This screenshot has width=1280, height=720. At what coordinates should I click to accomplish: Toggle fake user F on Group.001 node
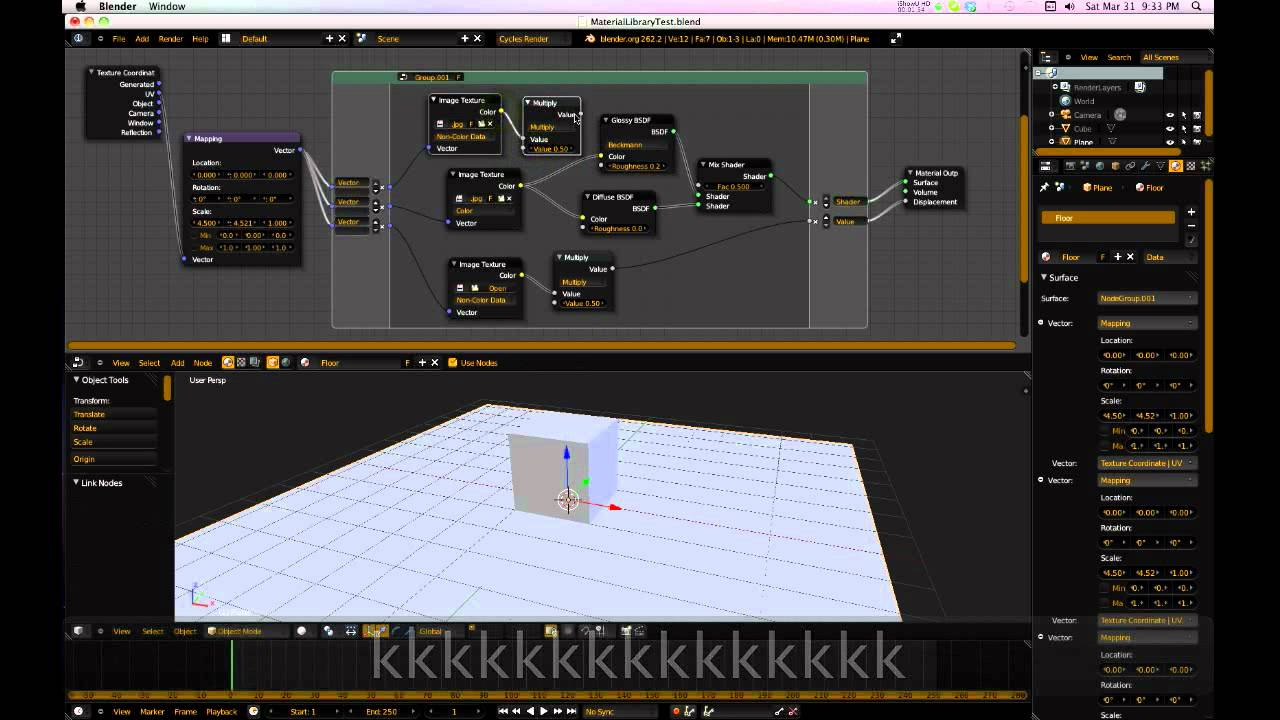click(x=459, y=77)
